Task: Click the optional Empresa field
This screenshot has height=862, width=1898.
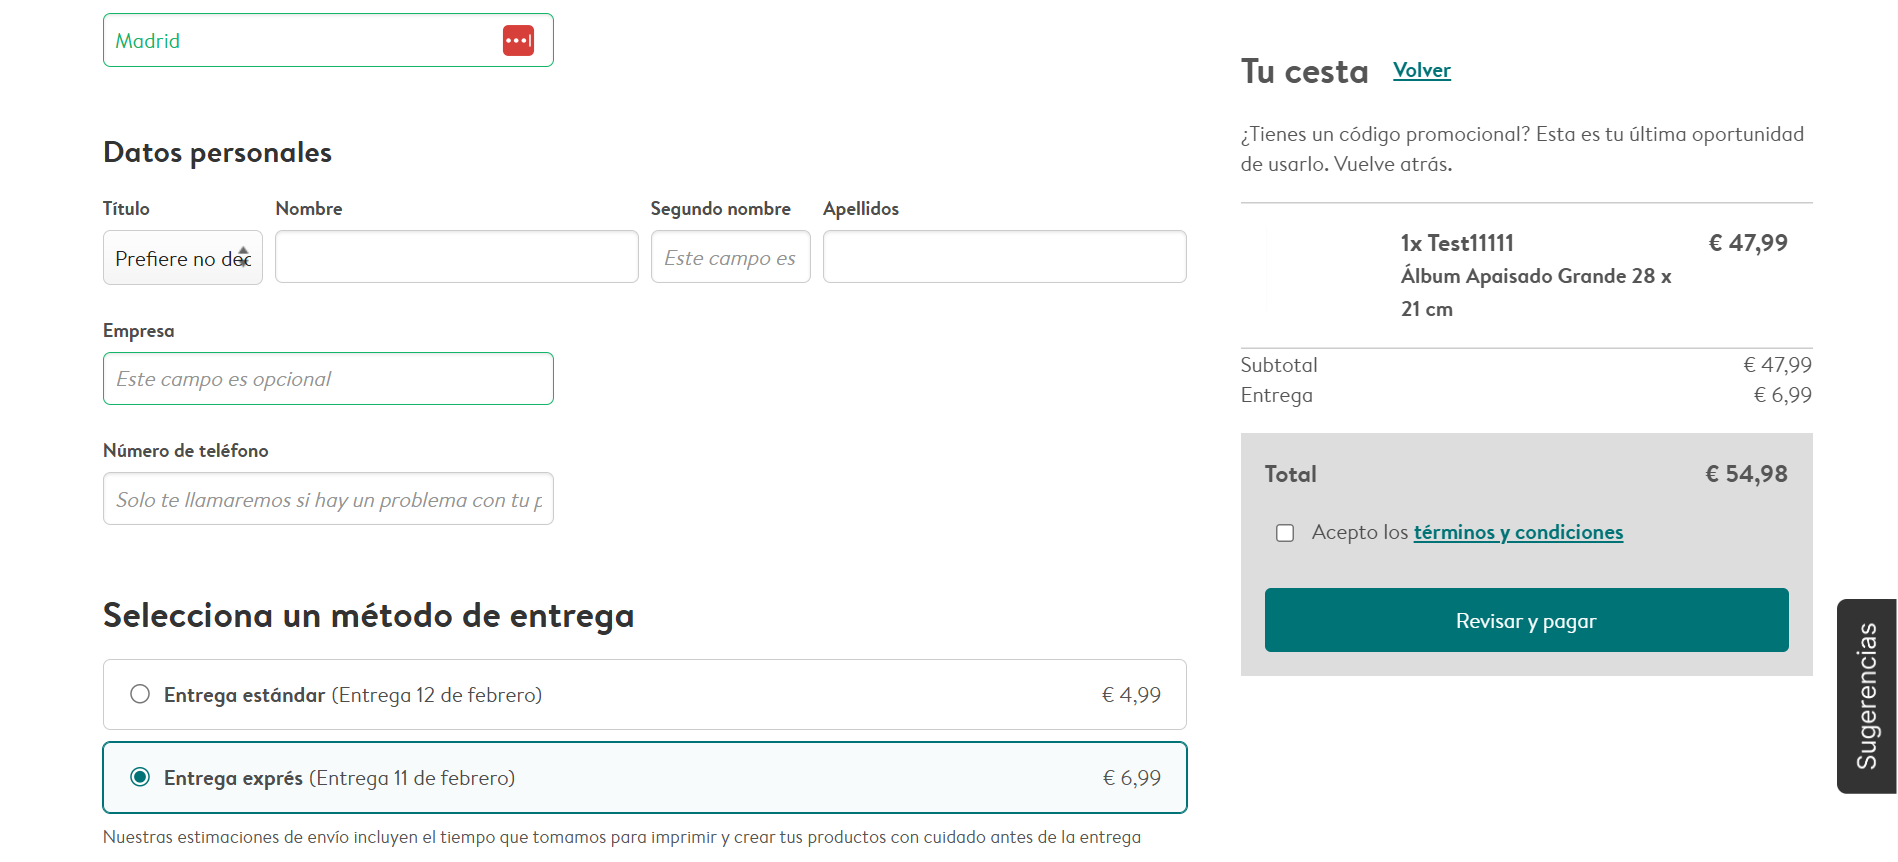Action: click(x=328, y=379)
